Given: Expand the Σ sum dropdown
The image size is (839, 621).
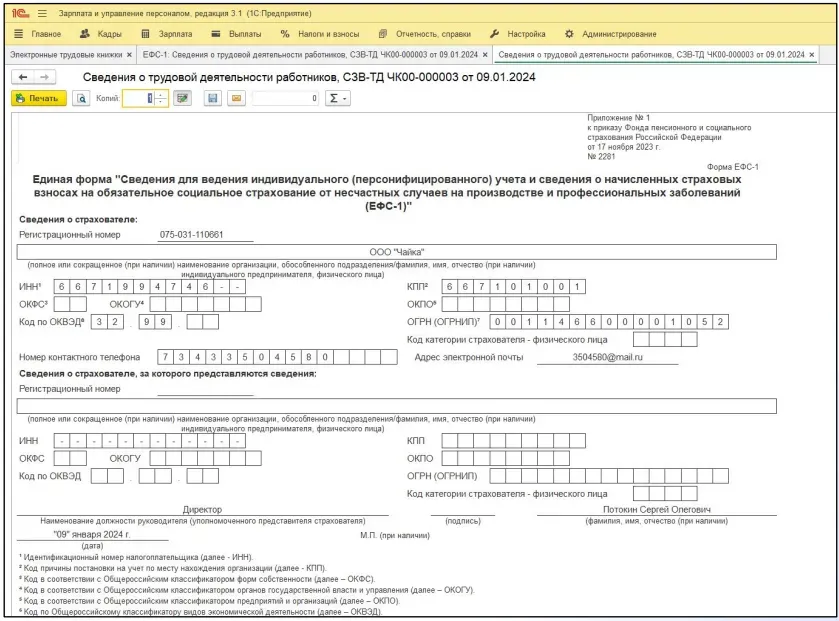Looking at the screenshot, I should pyautogui.click(x=338, y=98).
